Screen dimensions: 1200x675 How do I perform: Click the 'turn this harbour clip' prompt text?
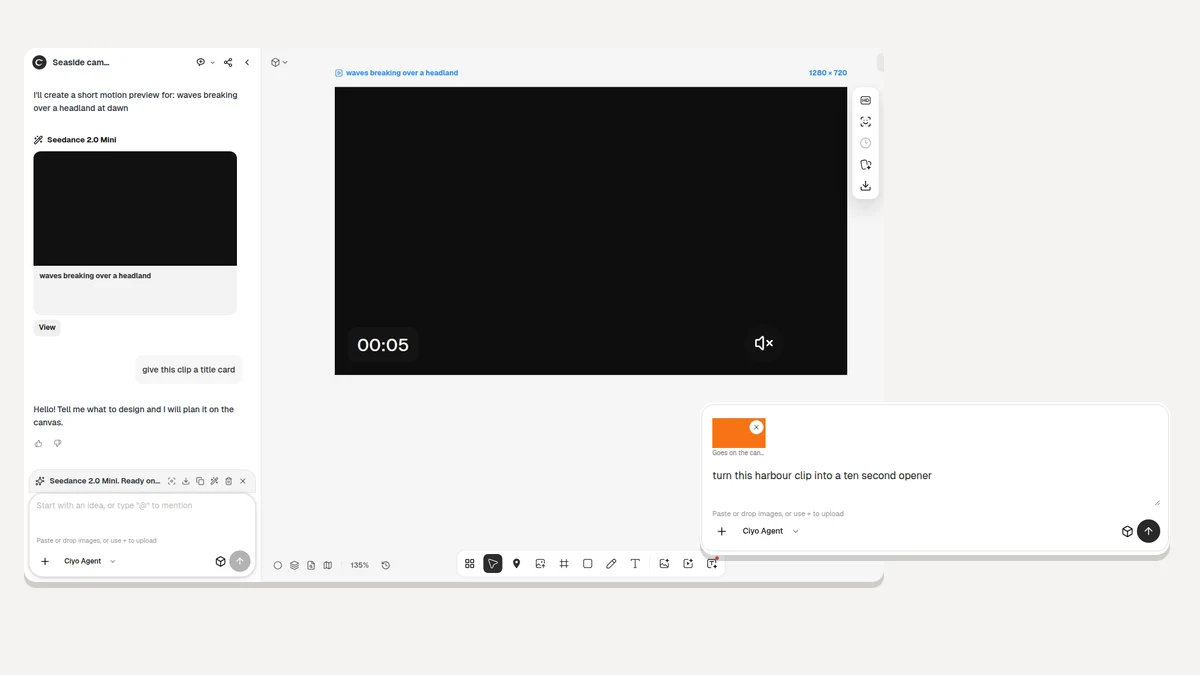pyautogui.click(x=822, y=476)
